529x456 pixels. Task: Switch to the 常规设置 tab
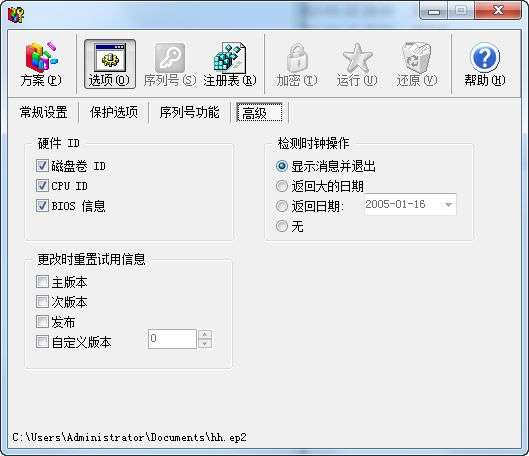44,112
